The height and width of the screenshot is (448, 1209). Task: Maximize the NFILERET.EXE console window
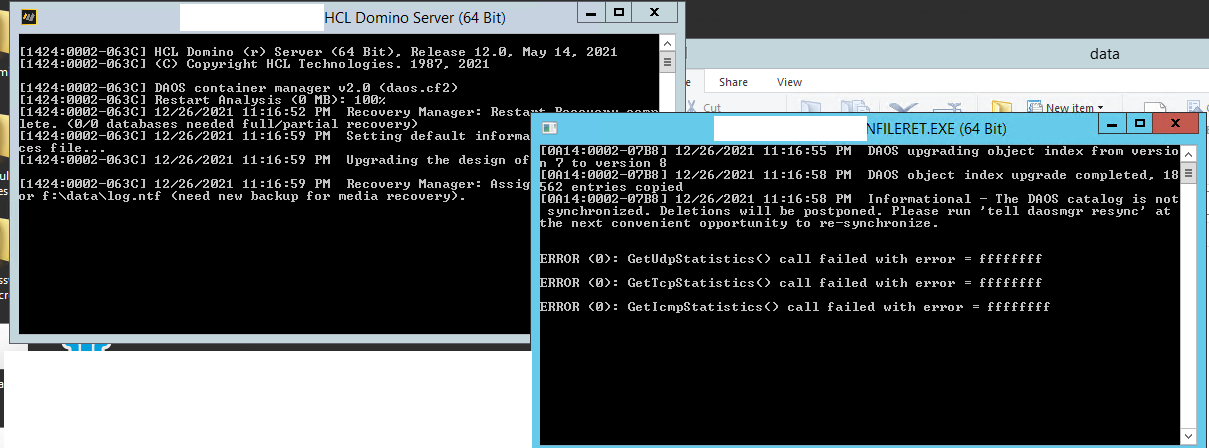[1138, 123]
